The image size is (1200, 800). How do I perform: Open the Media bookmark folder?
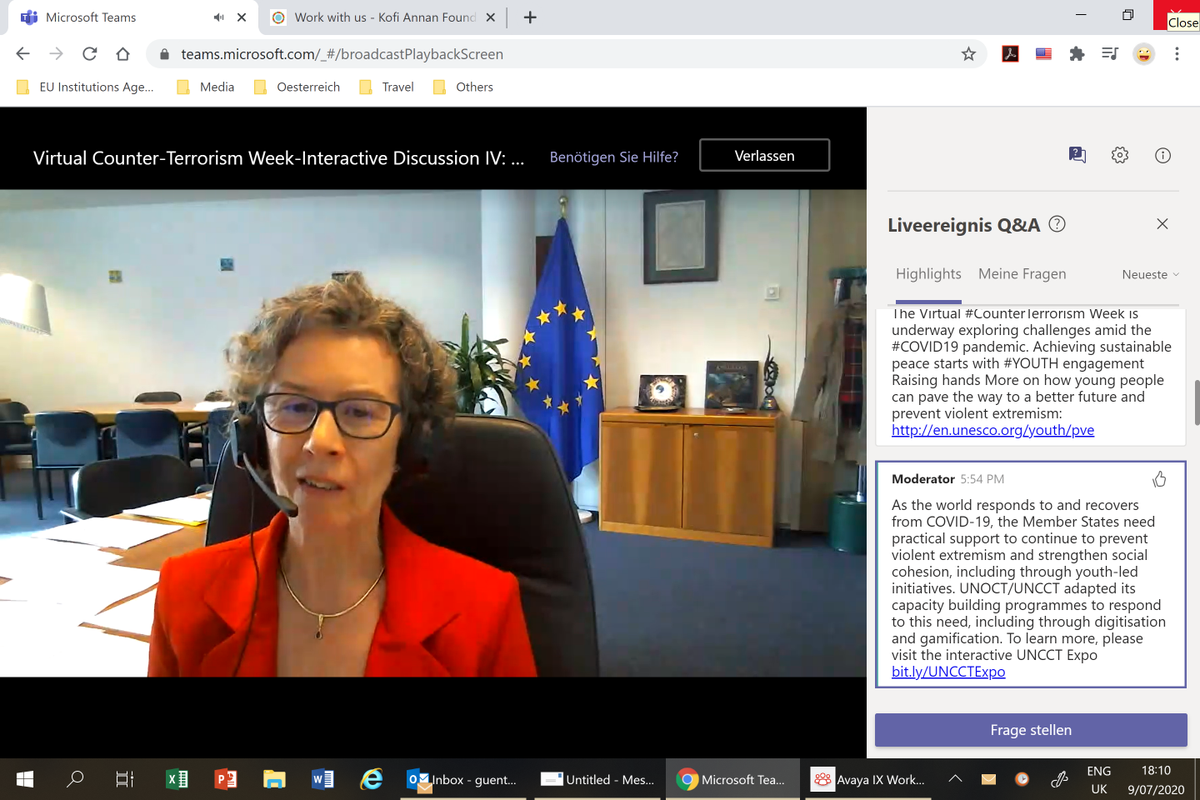pyautogui.click(x=206, y=87)
